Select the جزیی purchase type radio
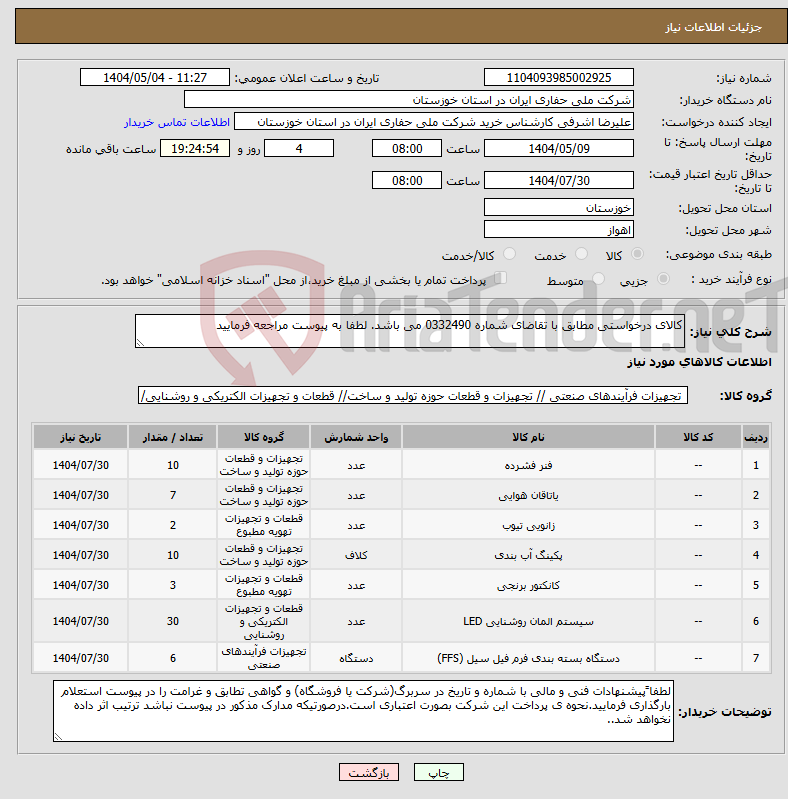Viewport: 788px width, 799px height. [663, 279]
